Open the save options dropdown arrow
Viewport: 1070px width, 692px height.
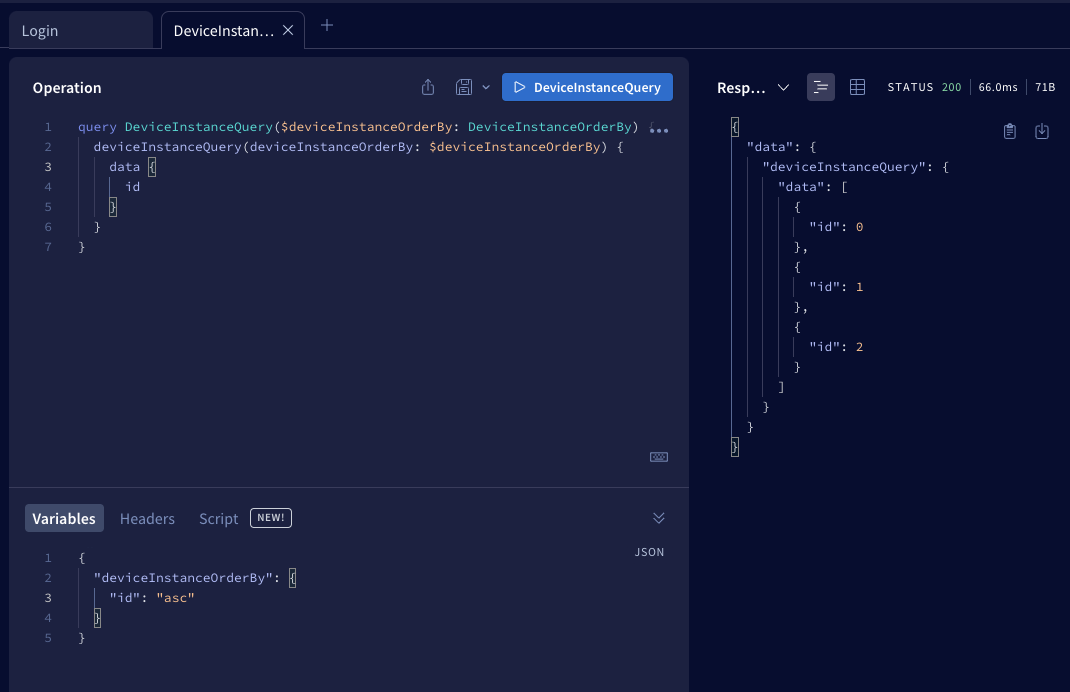pos(486,87)
